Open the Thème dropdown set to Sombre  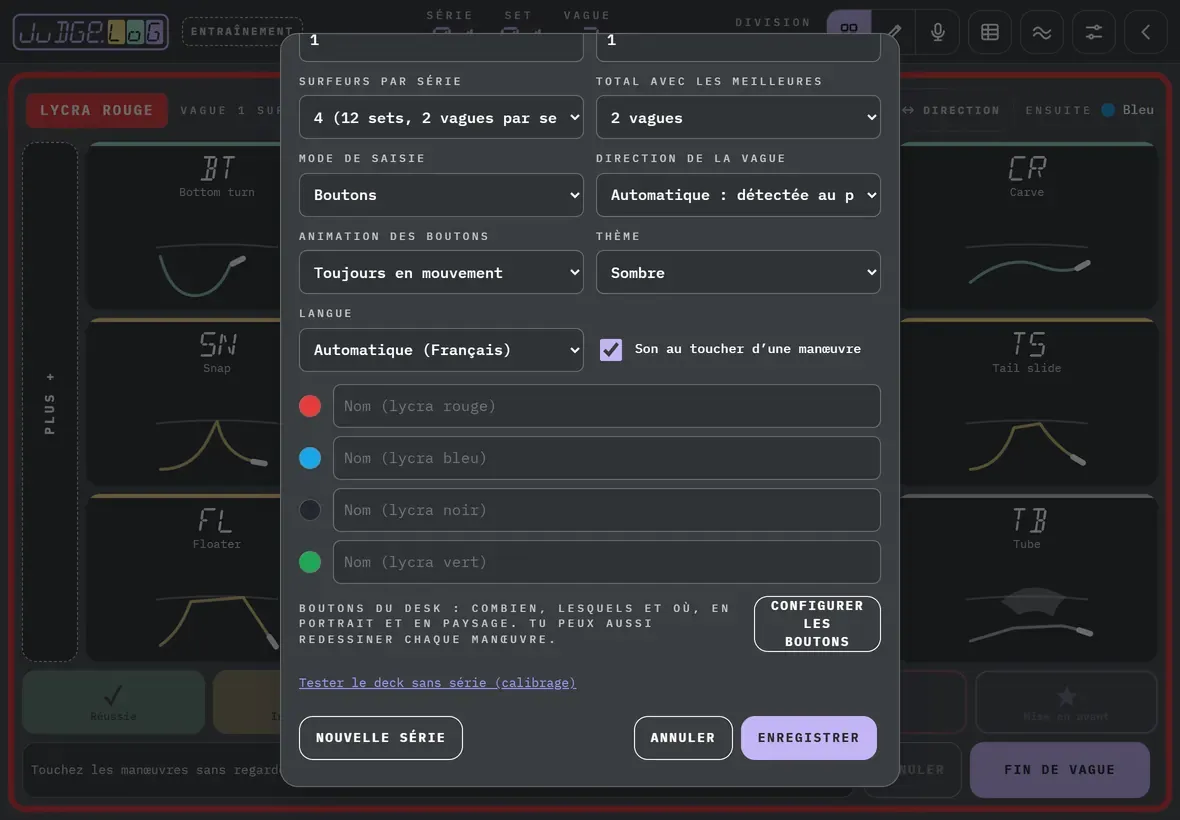click(x=738, y=272)
